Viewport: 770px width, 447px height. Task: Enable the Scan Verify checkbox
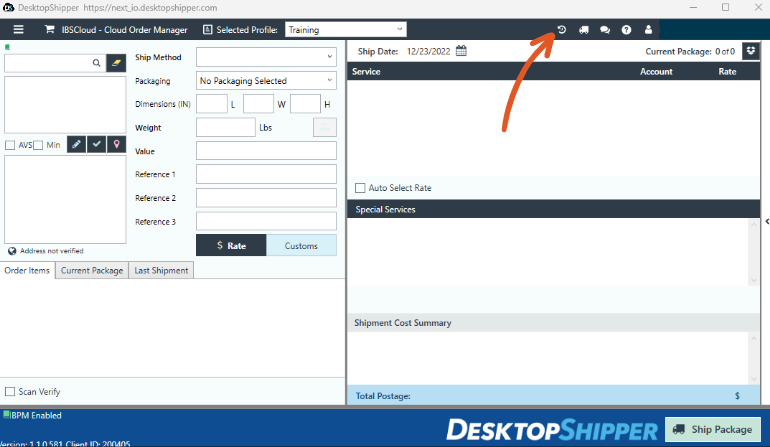pos(10,391)
